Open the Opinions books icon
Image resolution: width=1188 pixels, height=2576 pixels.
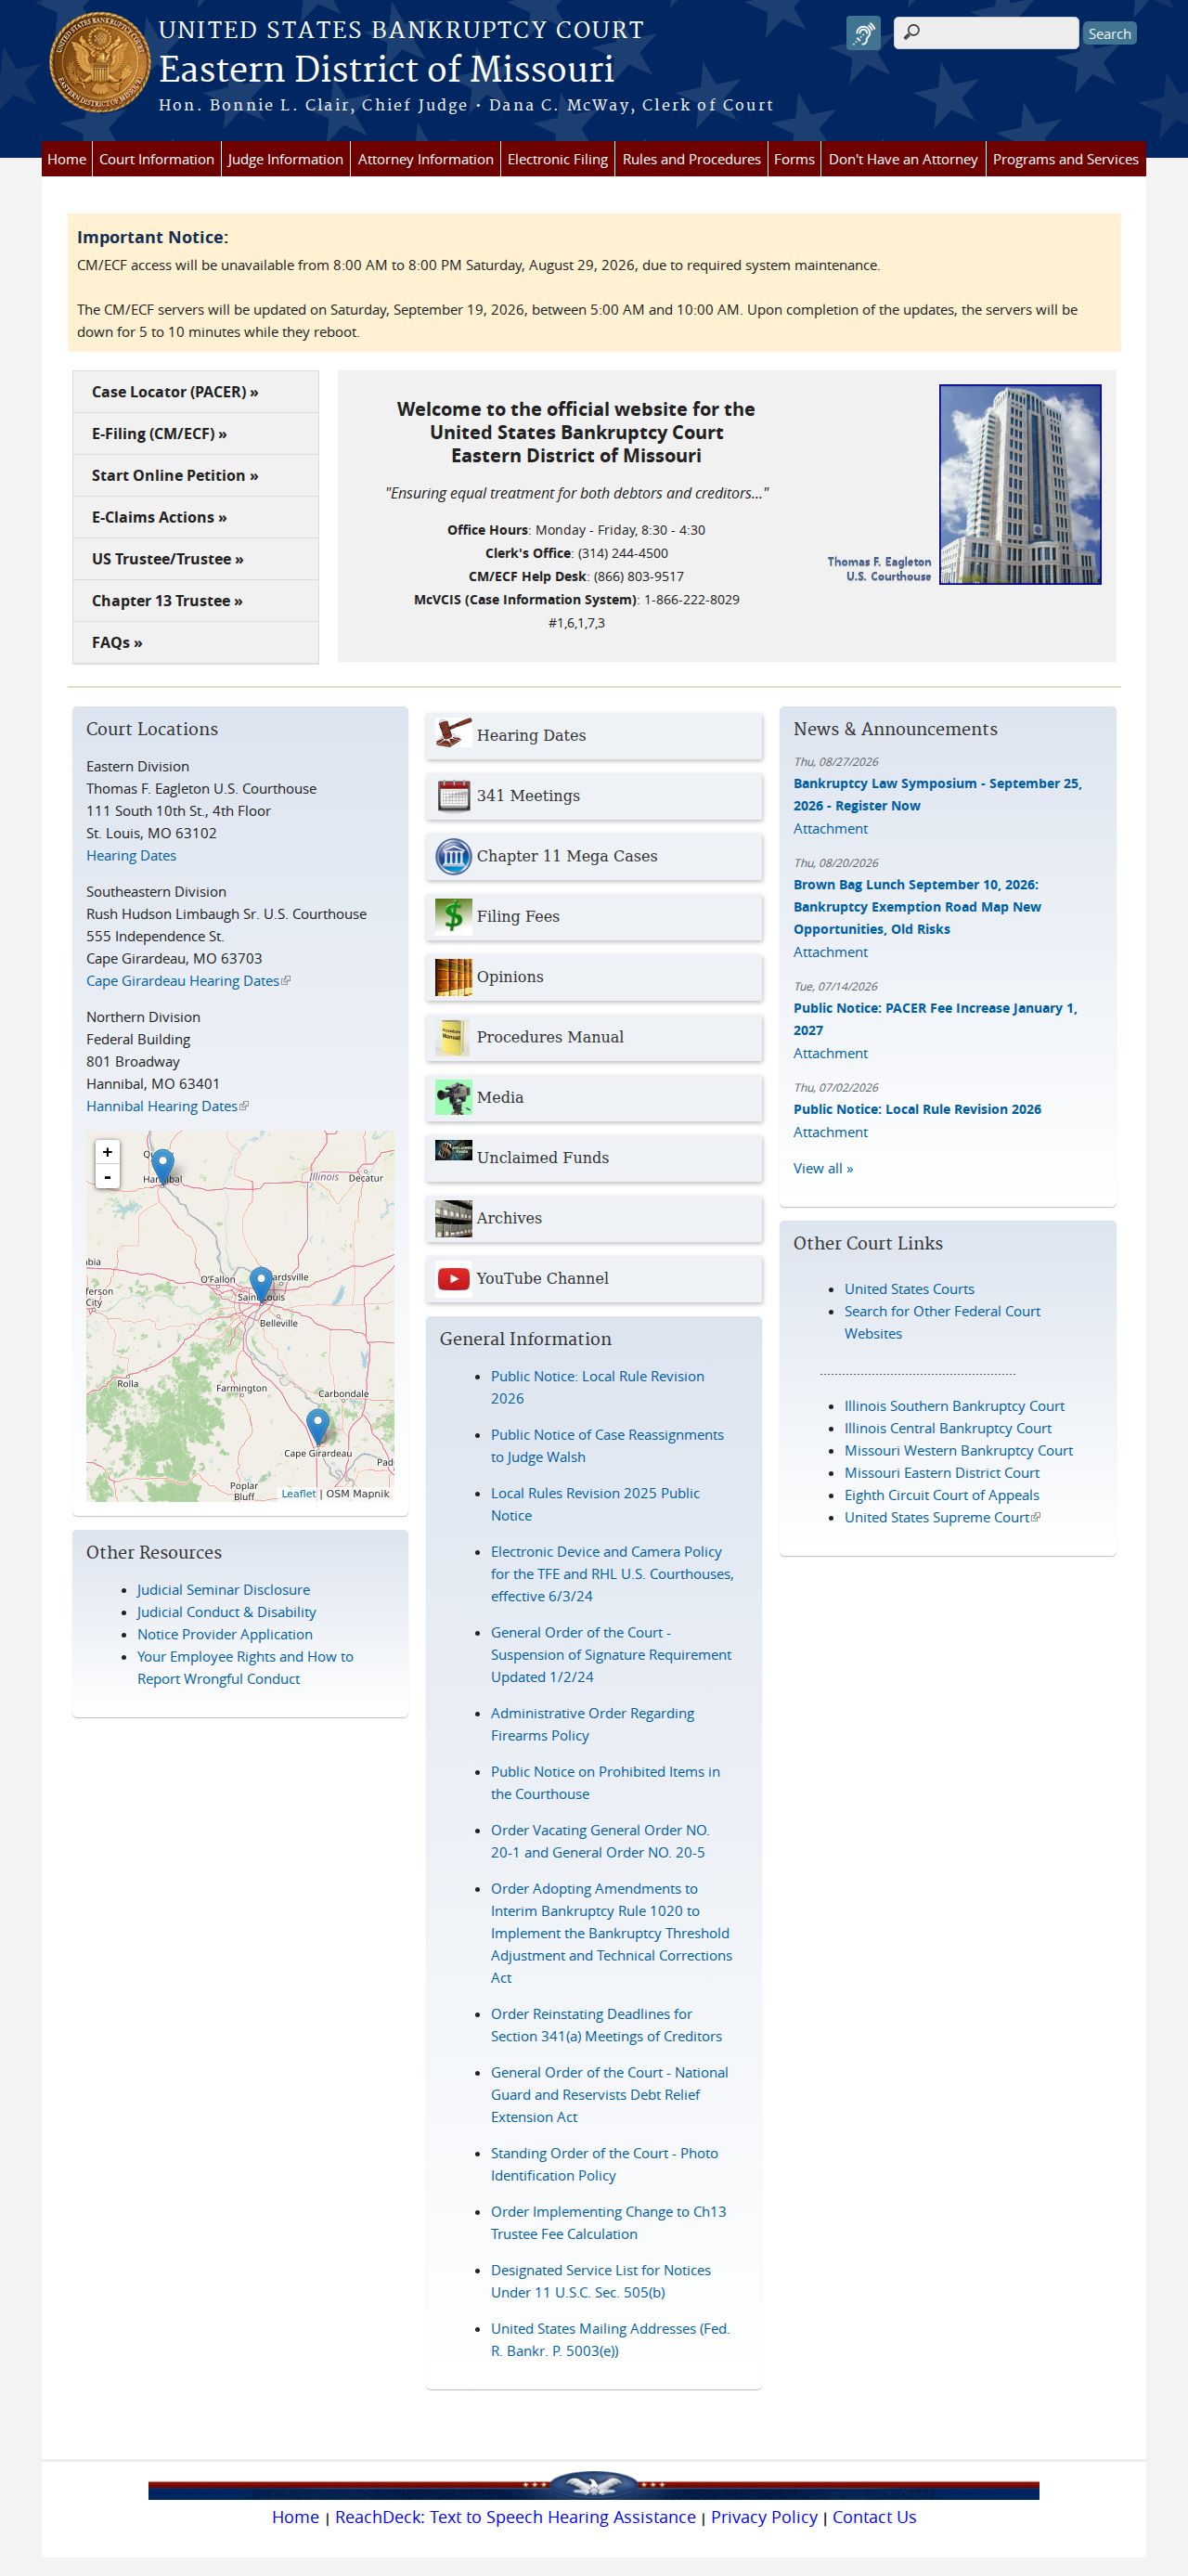pyautogui.click(x=453, y=977)
